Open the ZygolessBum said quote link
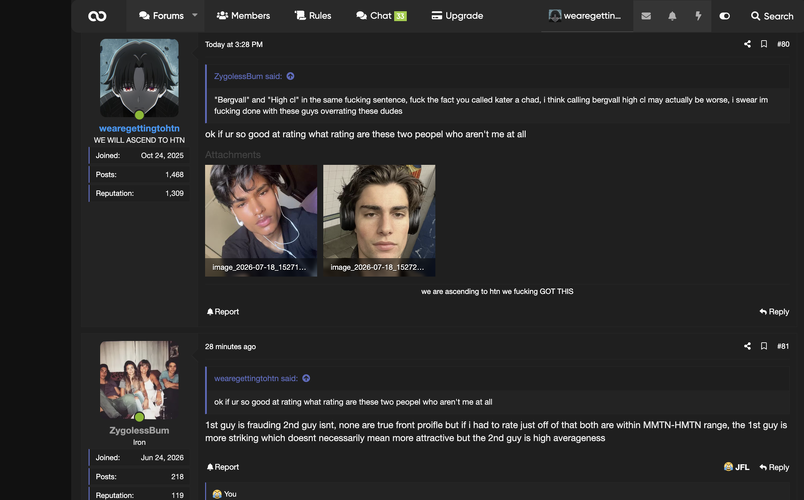The height and width of the screenshot is (500, 804). [x=248, y=76]
